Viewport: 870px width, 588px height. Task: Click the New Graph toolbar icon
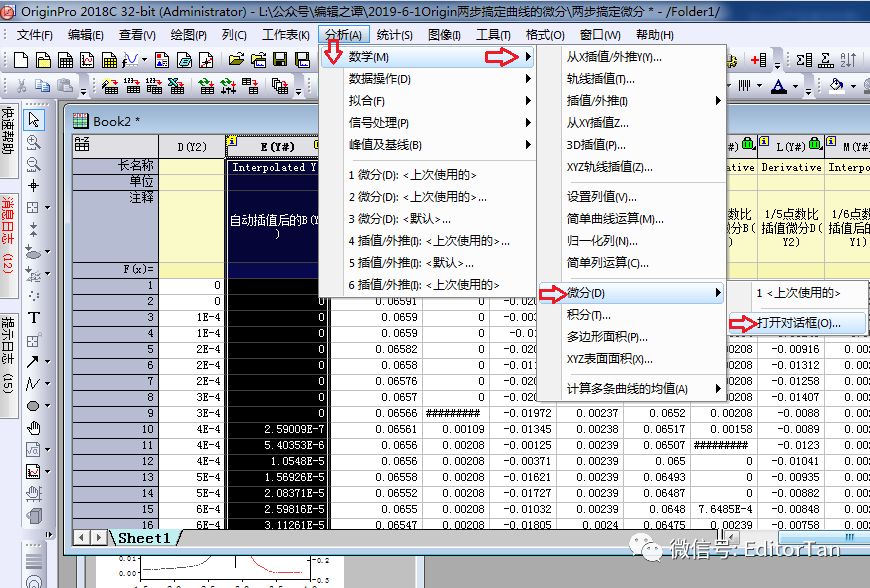[87, 59]
